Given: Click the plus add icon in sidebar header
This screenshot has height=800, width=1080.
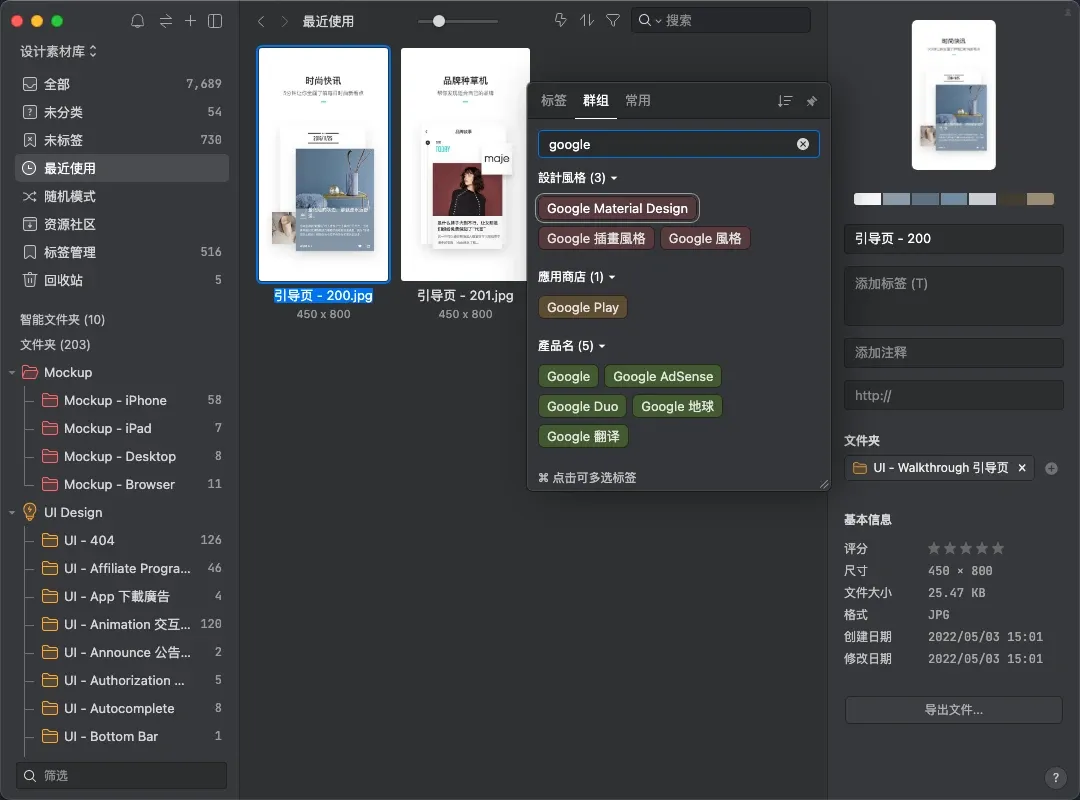Looking at the screenshot, I should coord(190,21).
